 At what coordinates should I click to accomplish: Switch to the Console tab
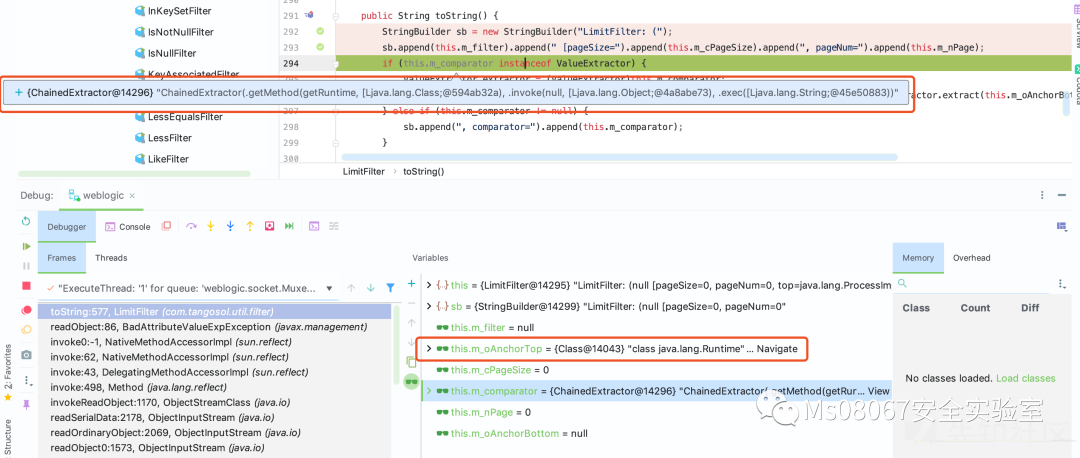pos(127,227)
